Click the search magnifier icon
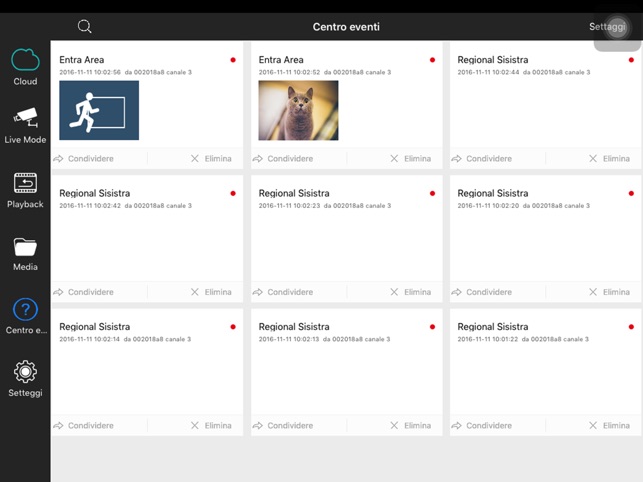 pyautogui.click(x=84, y=27)
